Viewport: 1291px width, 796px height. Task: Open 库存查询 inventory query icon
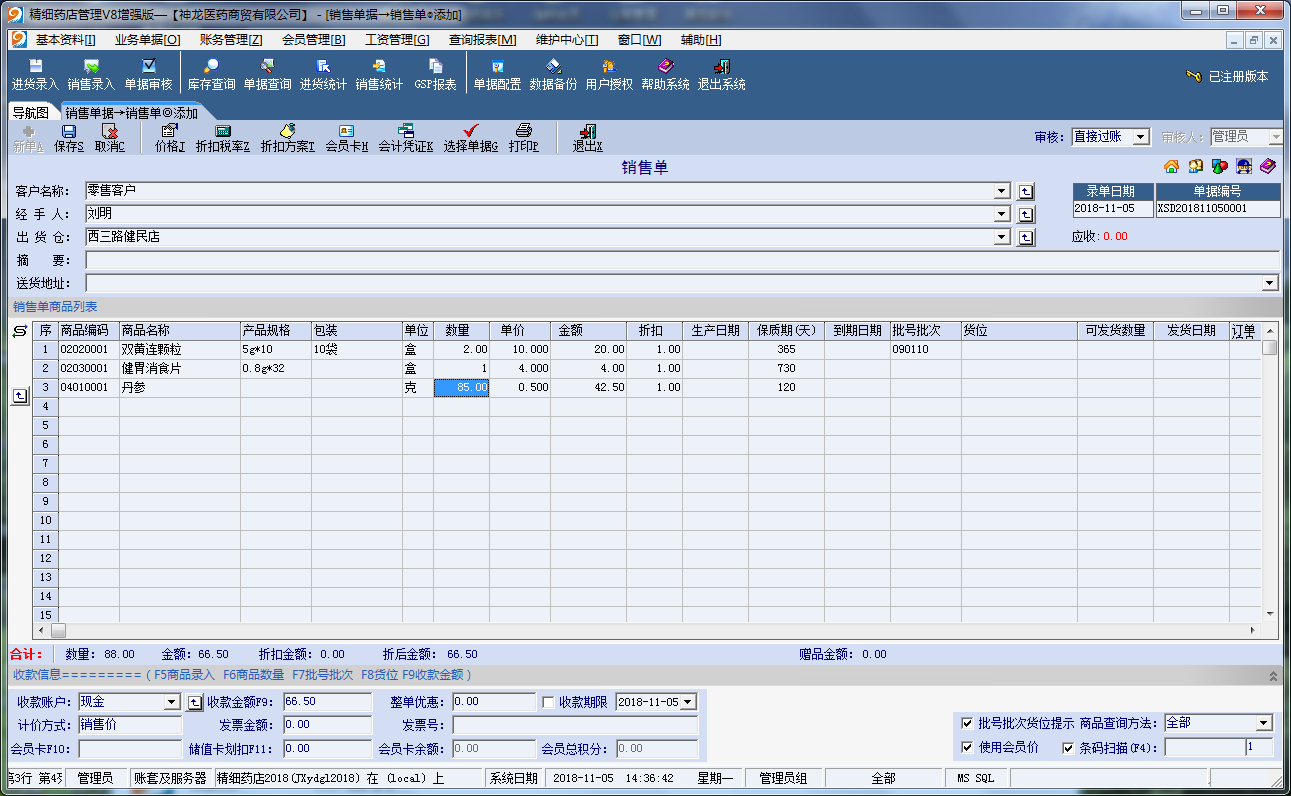211,75
